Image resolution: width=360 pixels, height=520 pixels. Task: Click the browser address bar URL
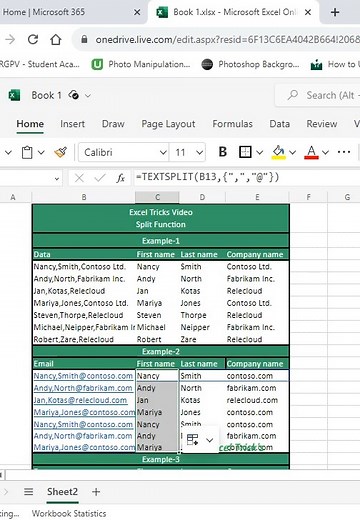click(x=227, y=40)
